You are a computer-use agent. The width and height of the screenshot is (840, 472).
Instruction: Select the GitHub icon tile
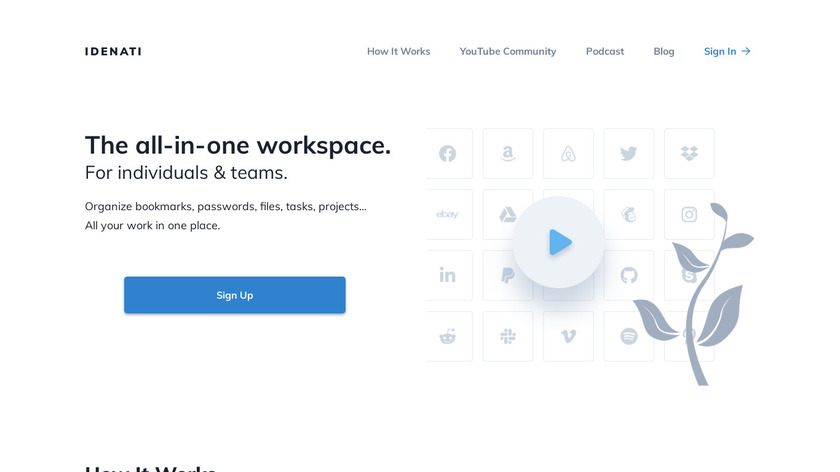tap(629, 275)
